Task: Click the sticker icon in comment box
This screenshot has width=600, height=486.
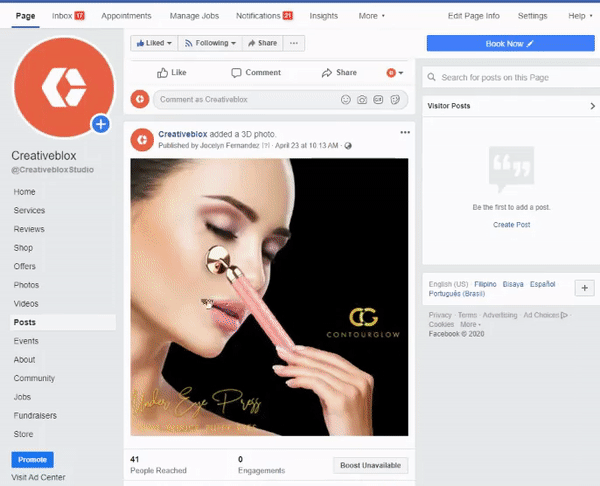Action: pos(395,99)
